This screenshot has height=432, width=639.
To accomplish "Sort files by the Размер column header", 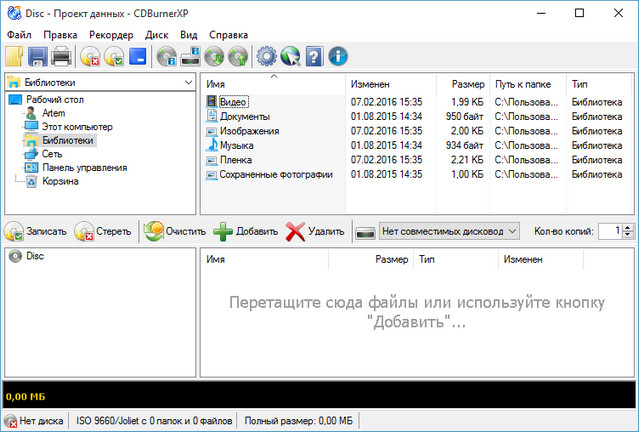I will pos(467,84).
